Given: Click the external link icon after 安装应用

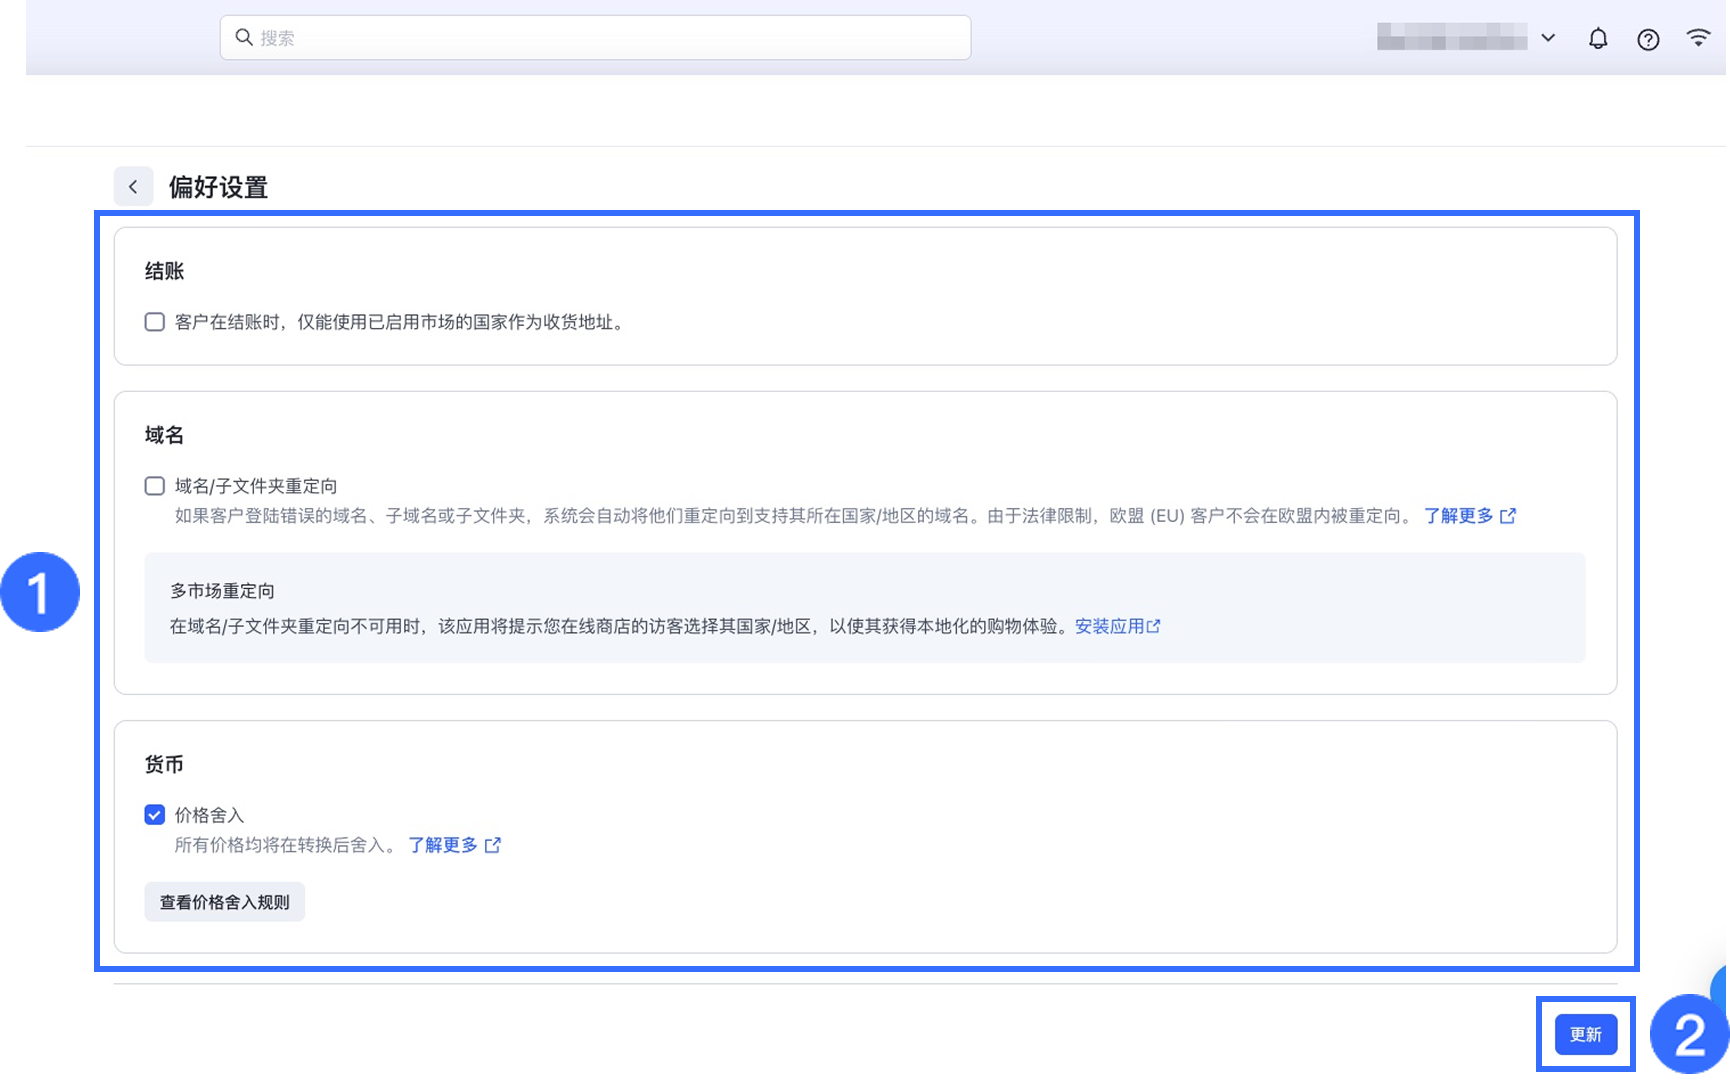Looking at the screenshot, I should [x=1153, y=626].
